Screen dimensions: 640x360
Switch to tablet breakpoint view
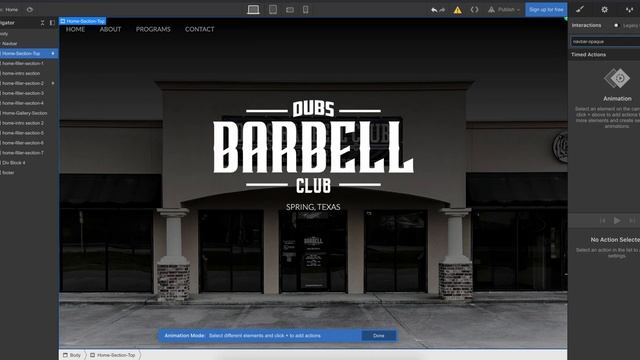273,9
